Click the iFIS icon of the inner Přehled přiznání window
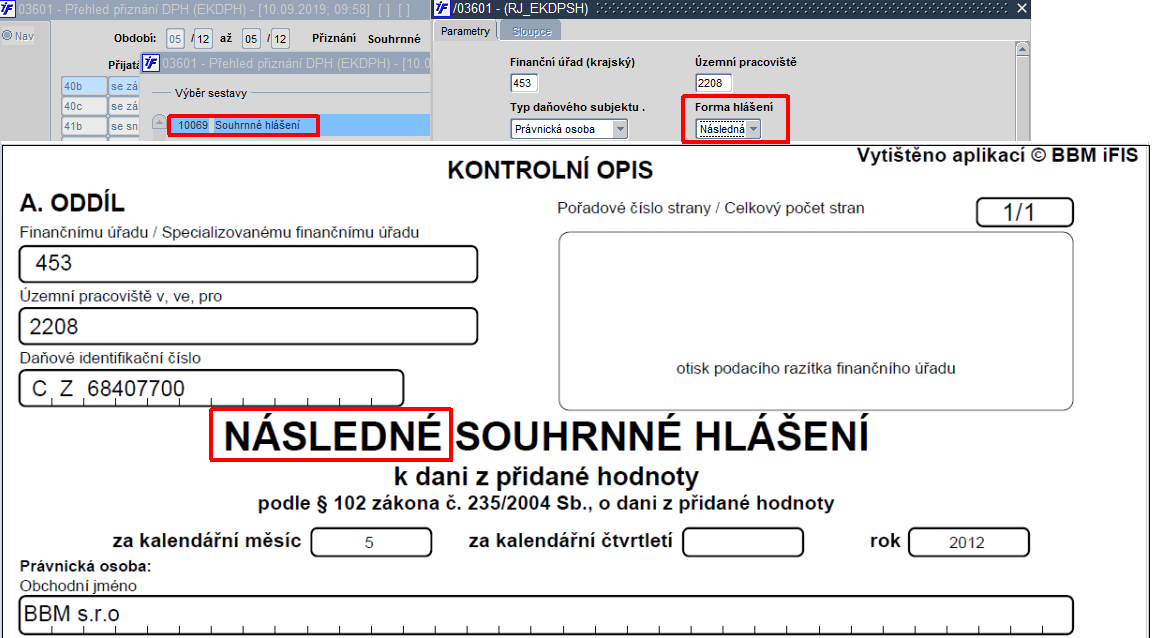1155x638 pixels. point(151,63)
